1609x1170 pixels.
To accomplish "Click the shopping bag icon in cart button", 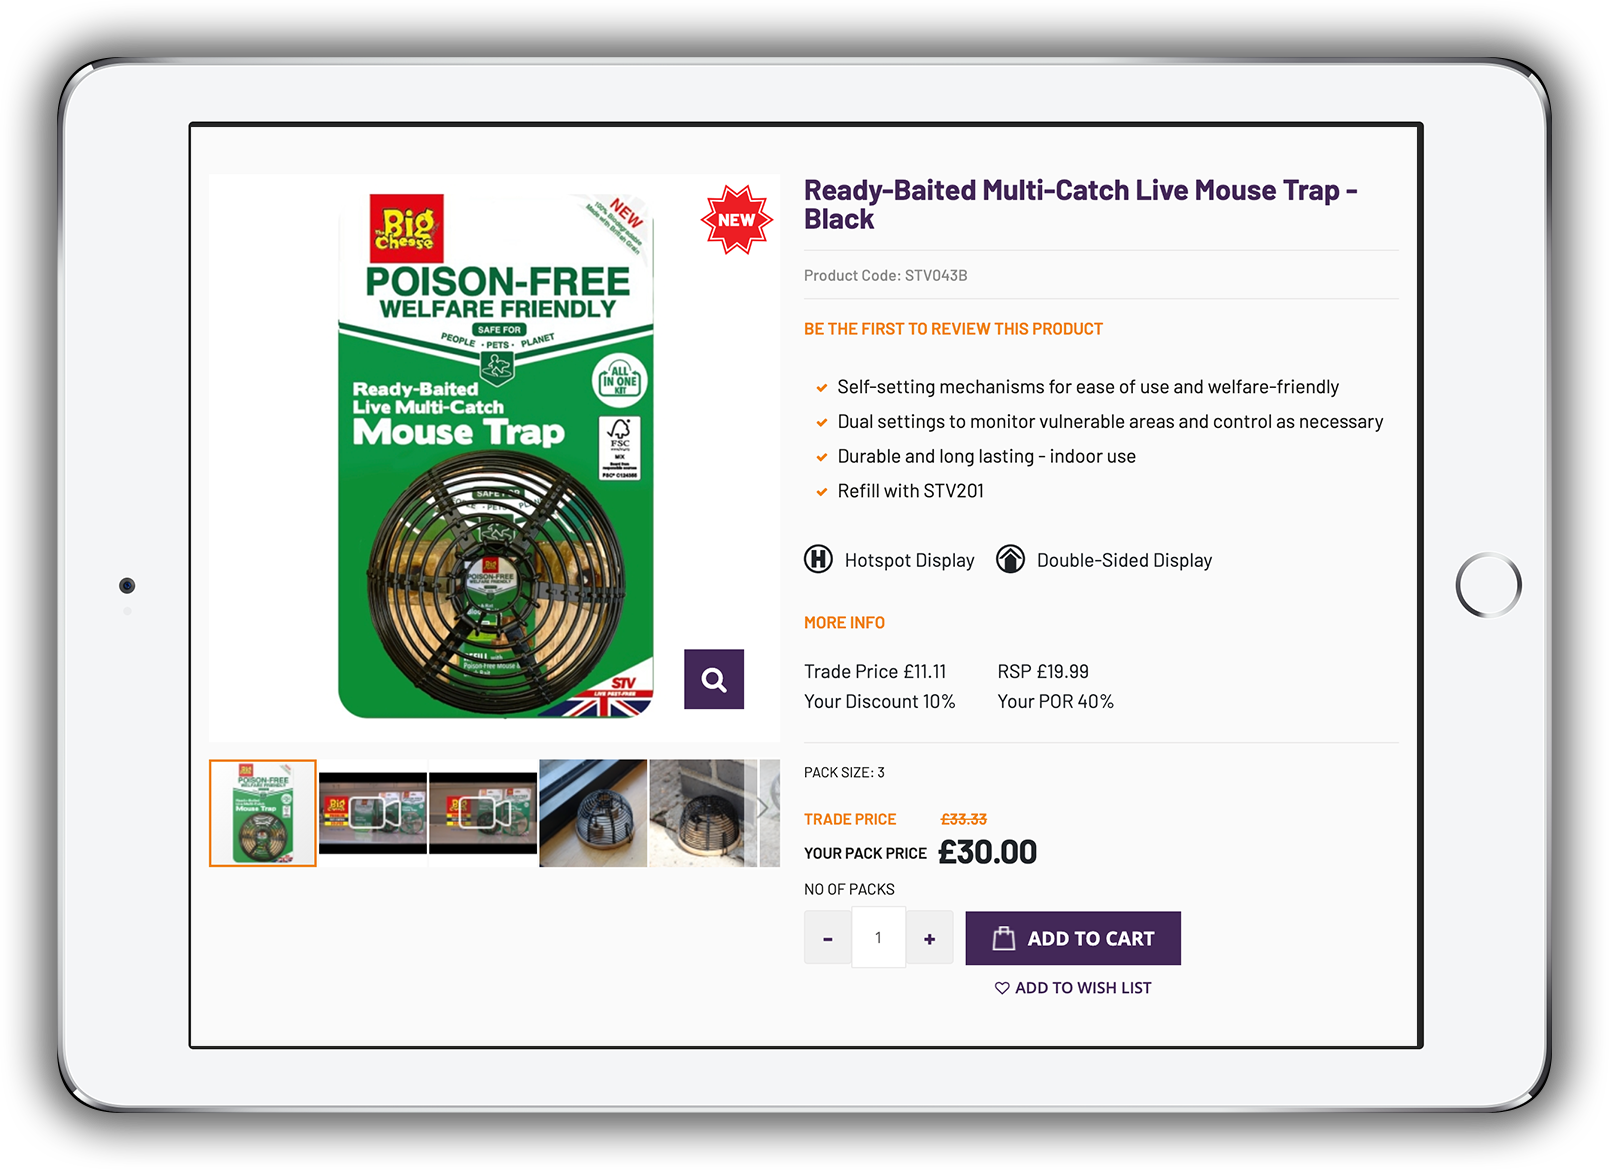I will 1003,938.
